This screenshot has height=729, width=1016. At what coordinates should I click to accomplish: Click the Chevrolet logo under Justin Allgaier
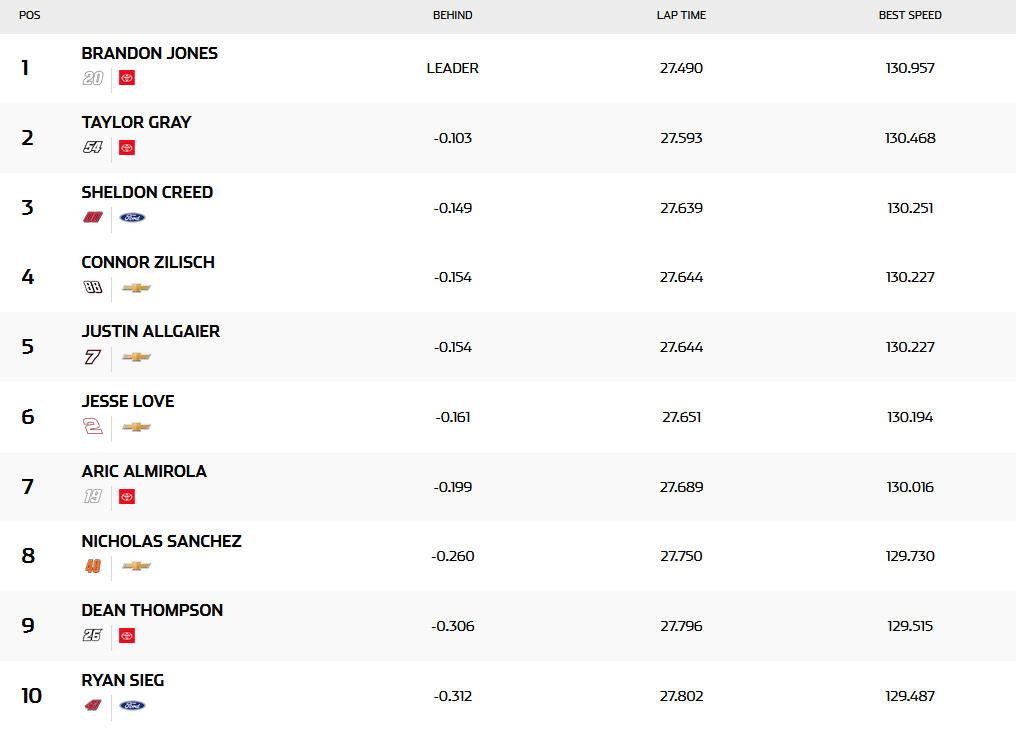pos(136,357)
